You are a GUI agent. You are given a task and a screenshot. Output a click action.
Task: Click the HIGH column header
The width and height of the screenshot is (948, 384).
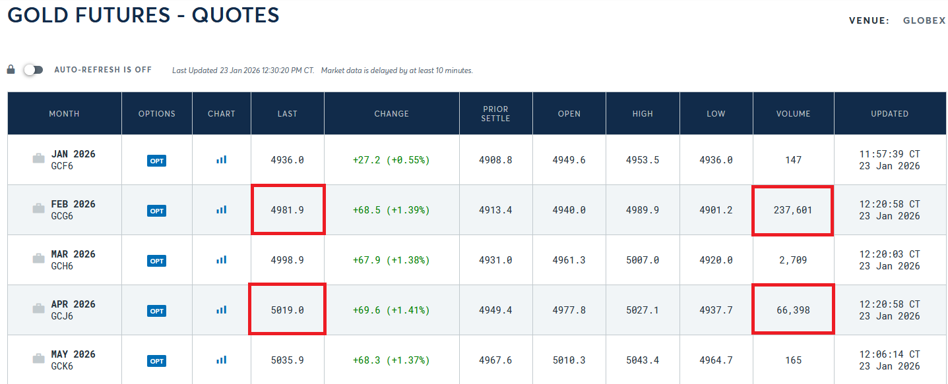pos(642,114)
